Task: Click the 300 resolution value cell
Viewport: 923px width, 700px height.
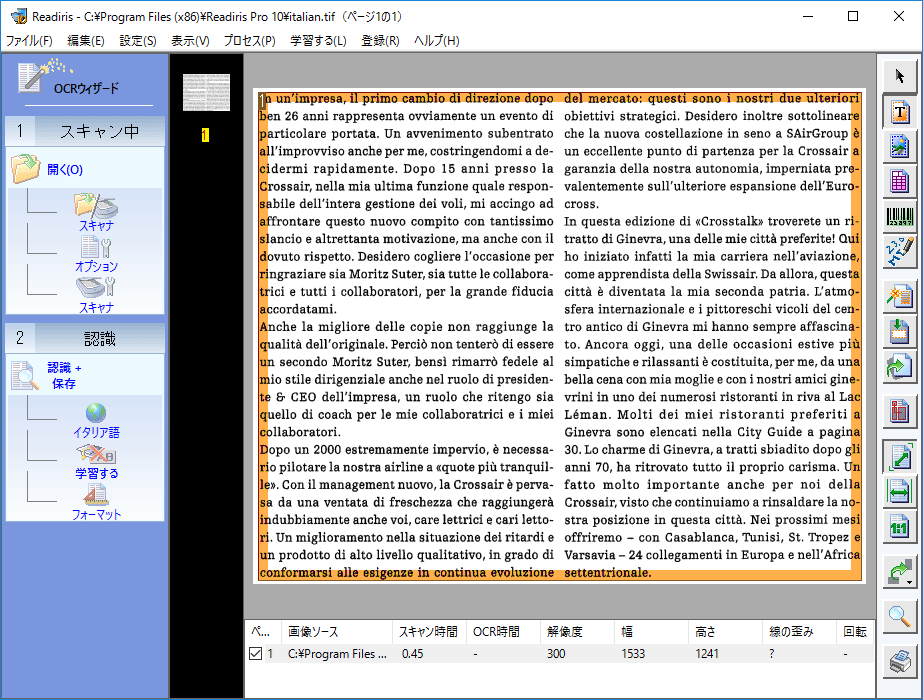Action: [556, 653]
